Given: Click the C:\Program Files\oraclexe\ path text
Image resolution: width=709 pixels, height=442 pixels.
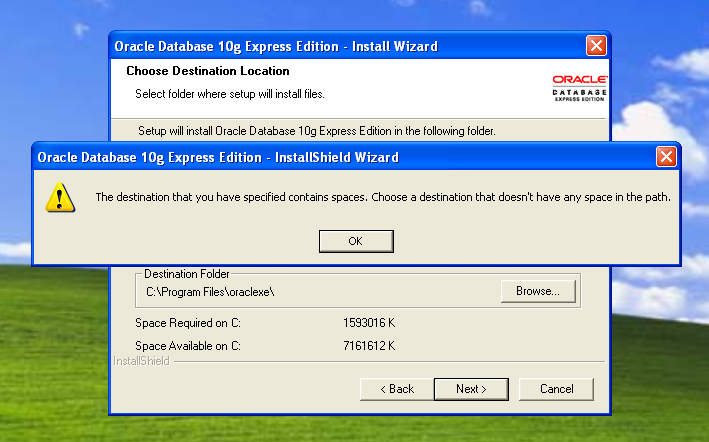Looking at the screenshot, I should tap(210, 292).
